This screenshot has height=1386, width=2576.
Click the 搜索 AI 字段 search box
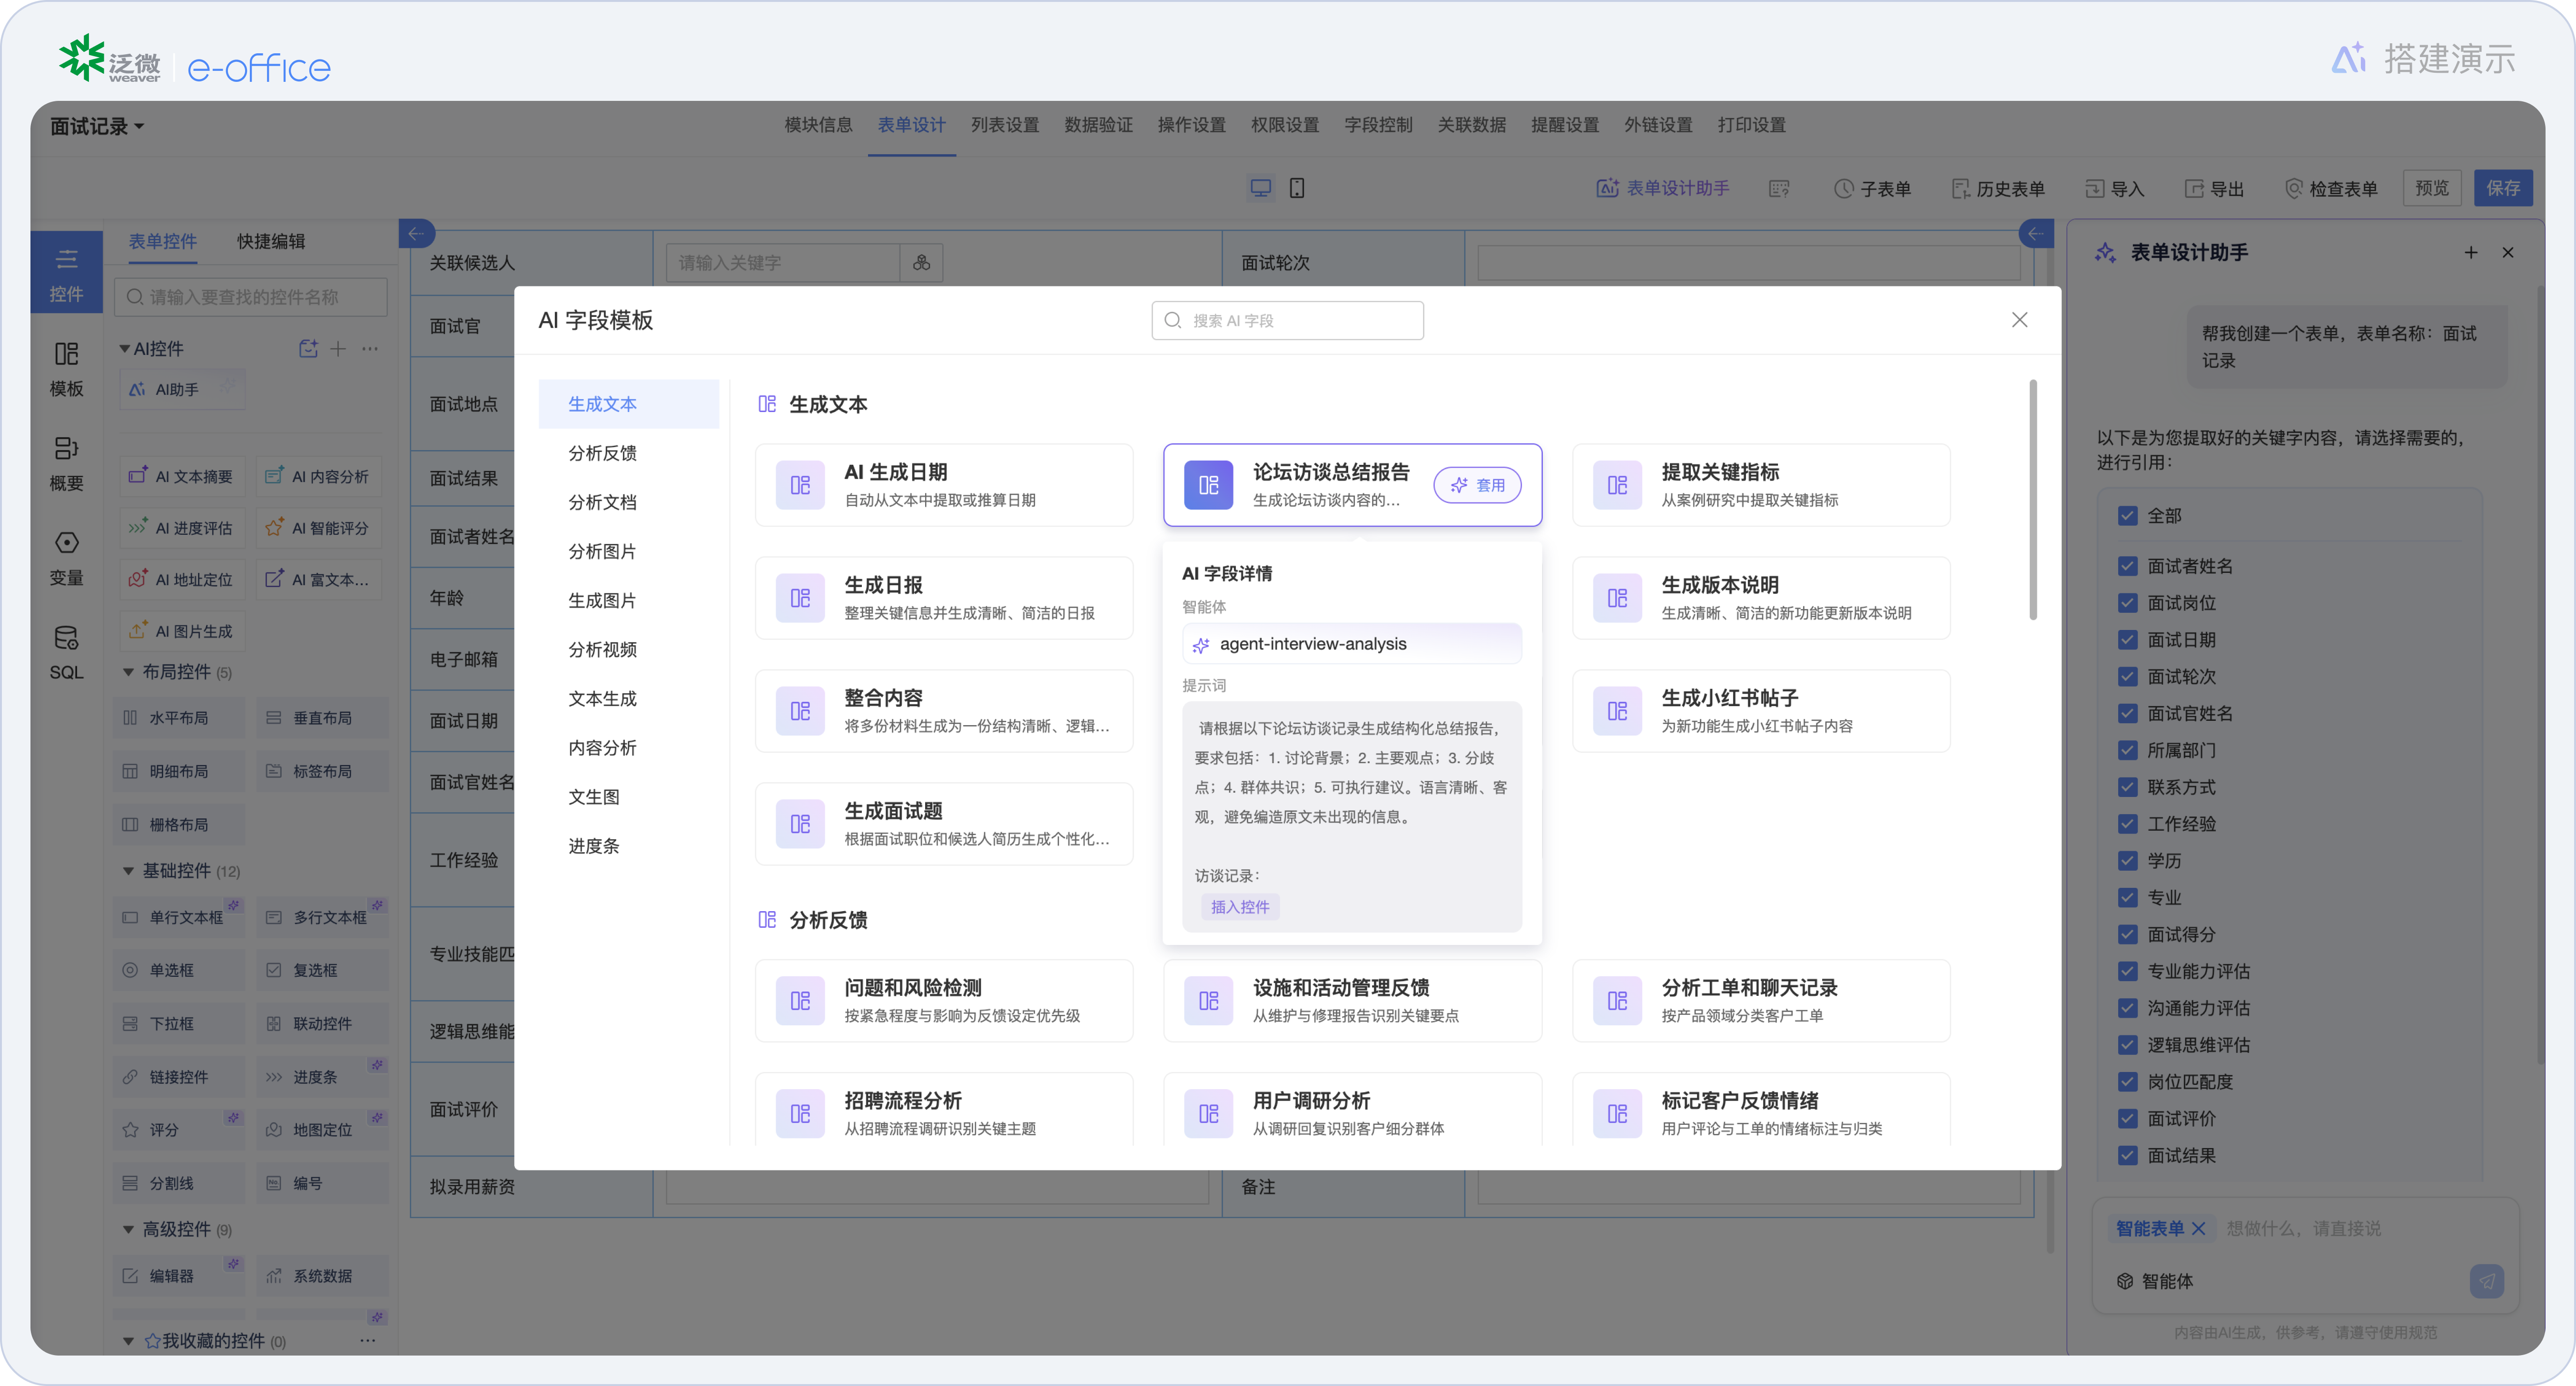[x=1287, y=320]
